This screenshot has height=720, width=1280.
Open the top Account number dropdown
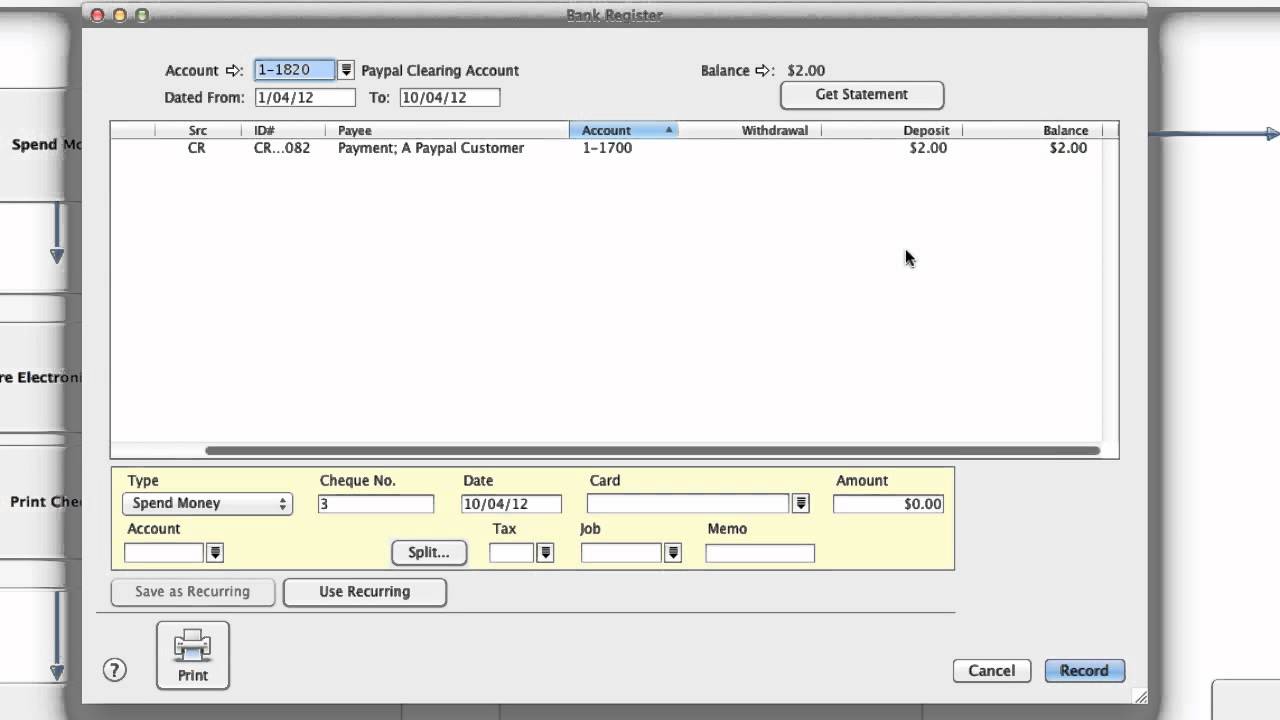346,70
